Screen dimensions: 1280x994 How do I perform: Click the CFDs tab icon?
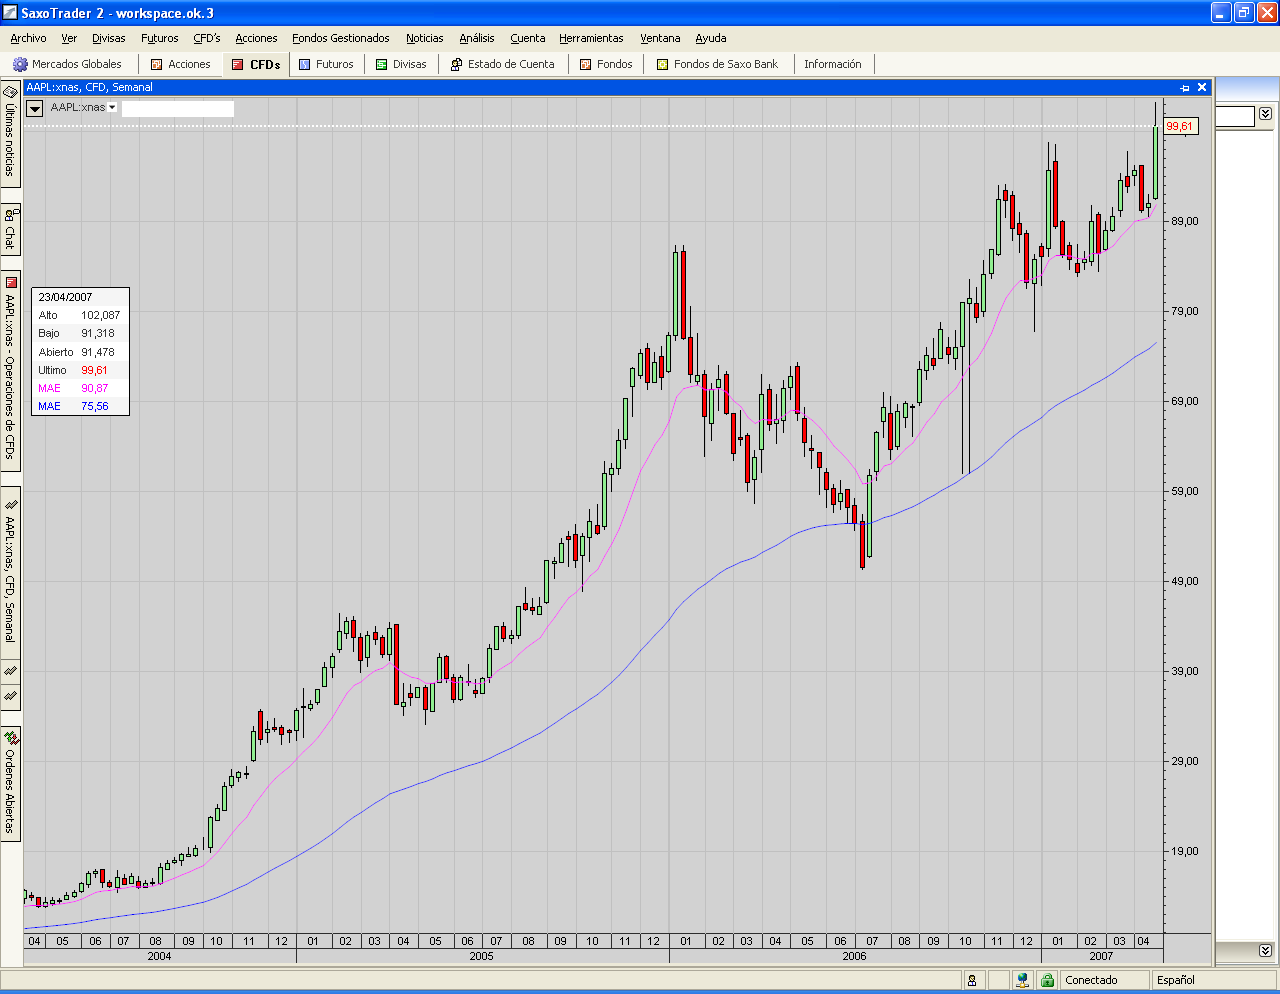pyautogui.click(x=237, y=64)
